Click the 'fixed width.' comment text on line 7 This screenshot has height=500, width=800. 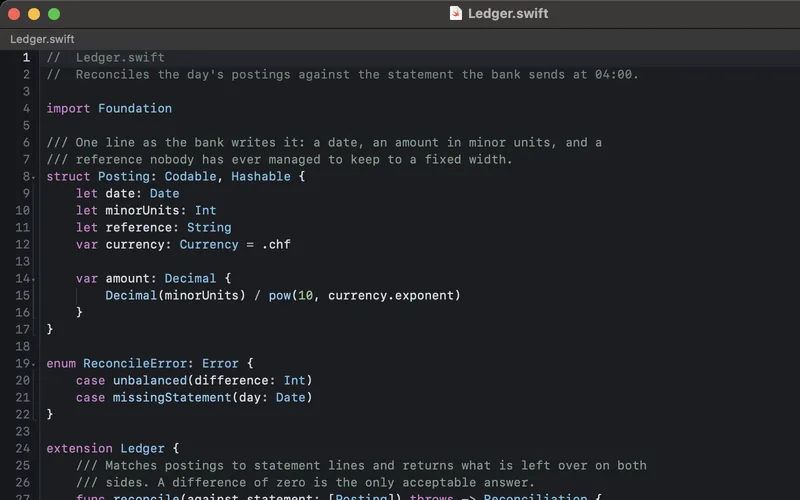pos(468,159)
